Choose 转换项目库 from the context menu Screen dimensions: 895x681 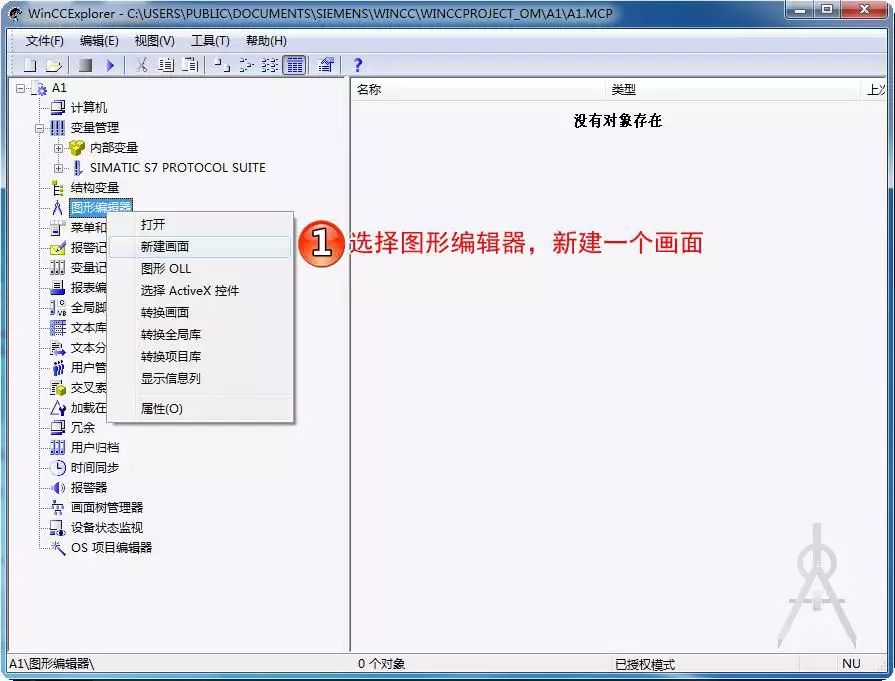point(200,357)
